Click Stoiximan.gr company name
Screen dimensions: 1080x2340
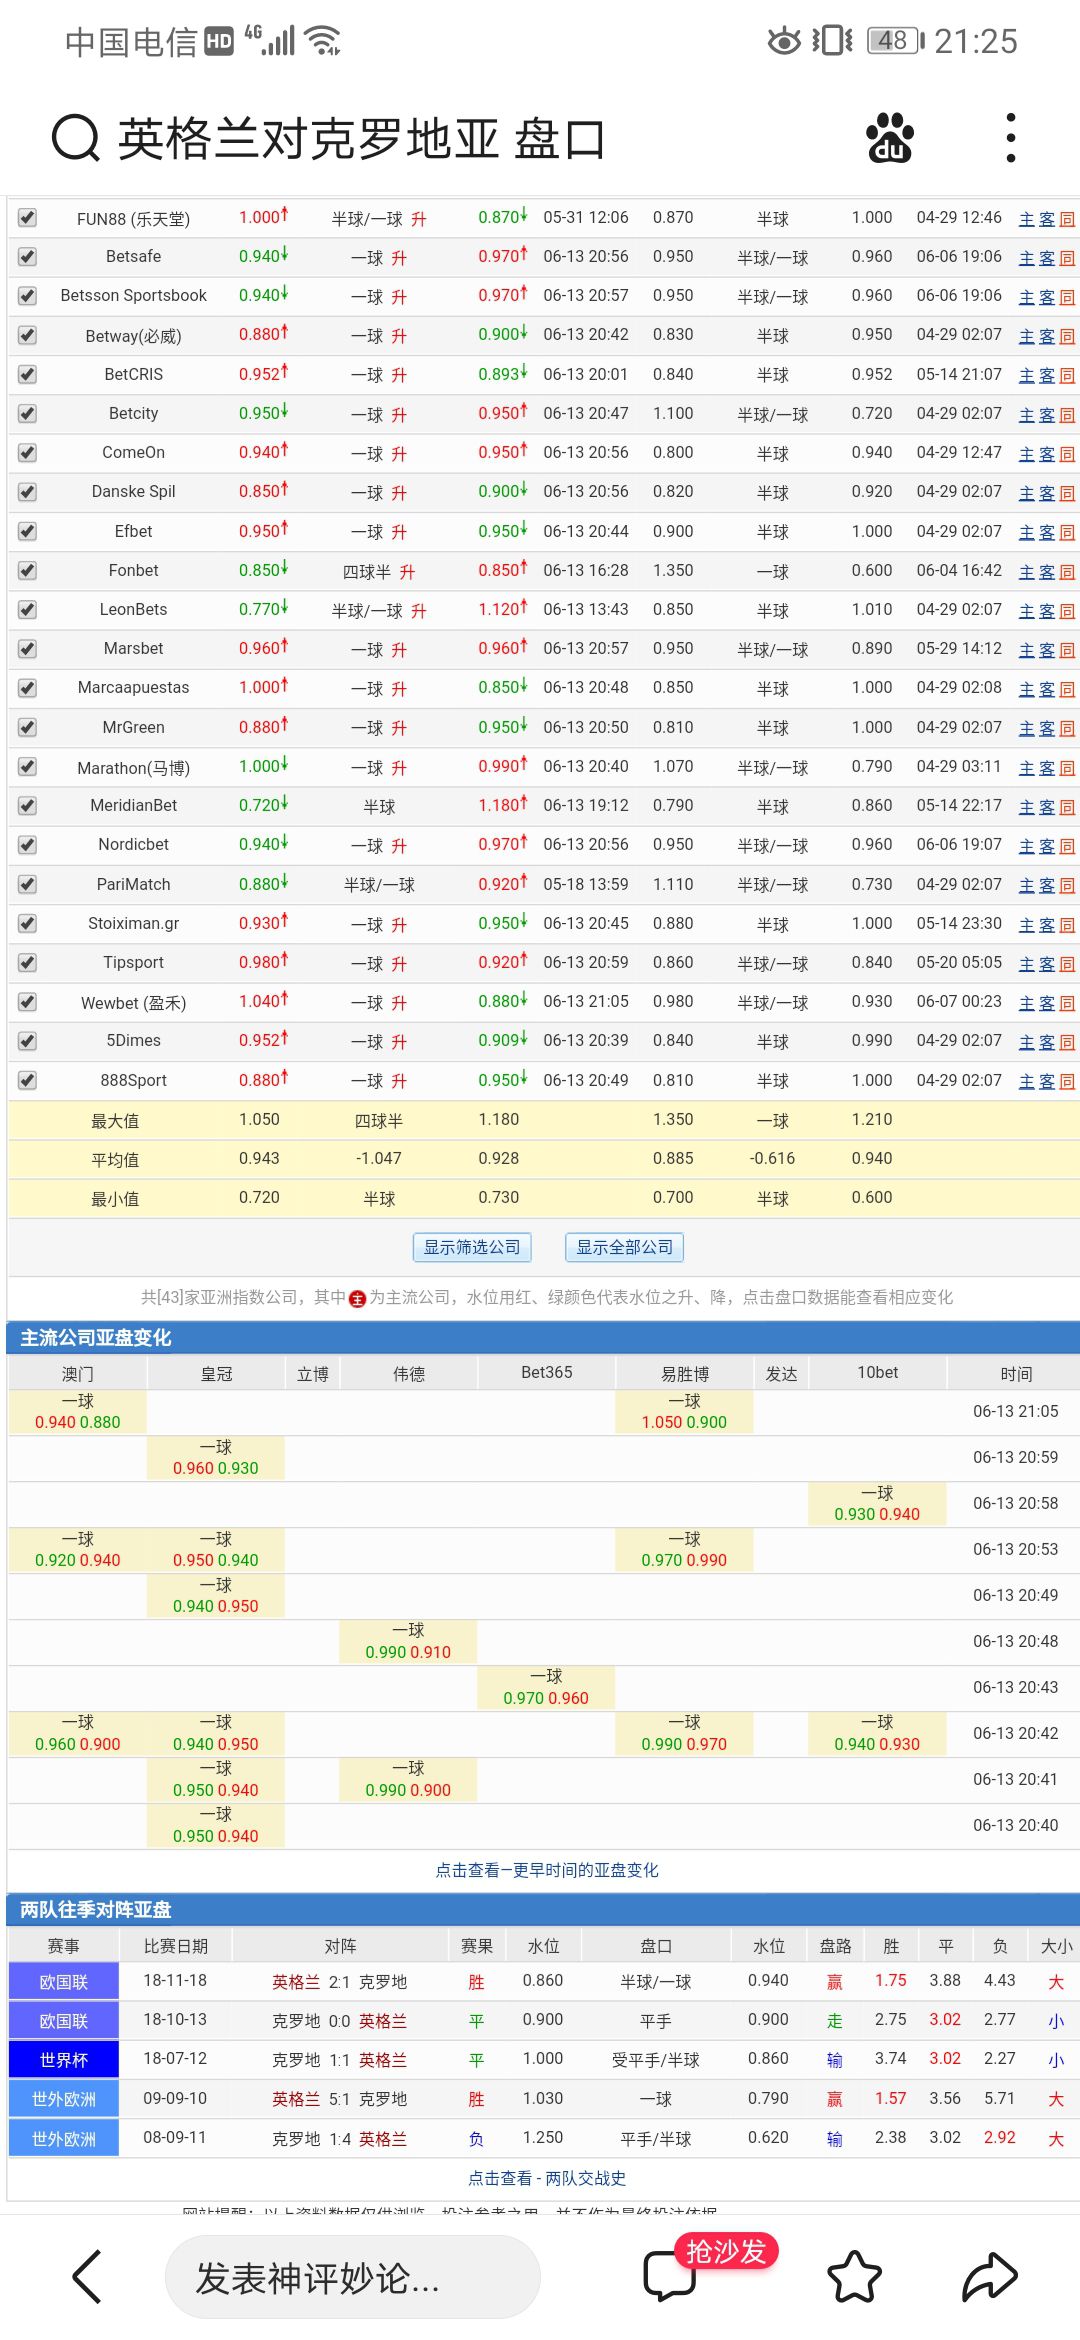pos(133,923)
